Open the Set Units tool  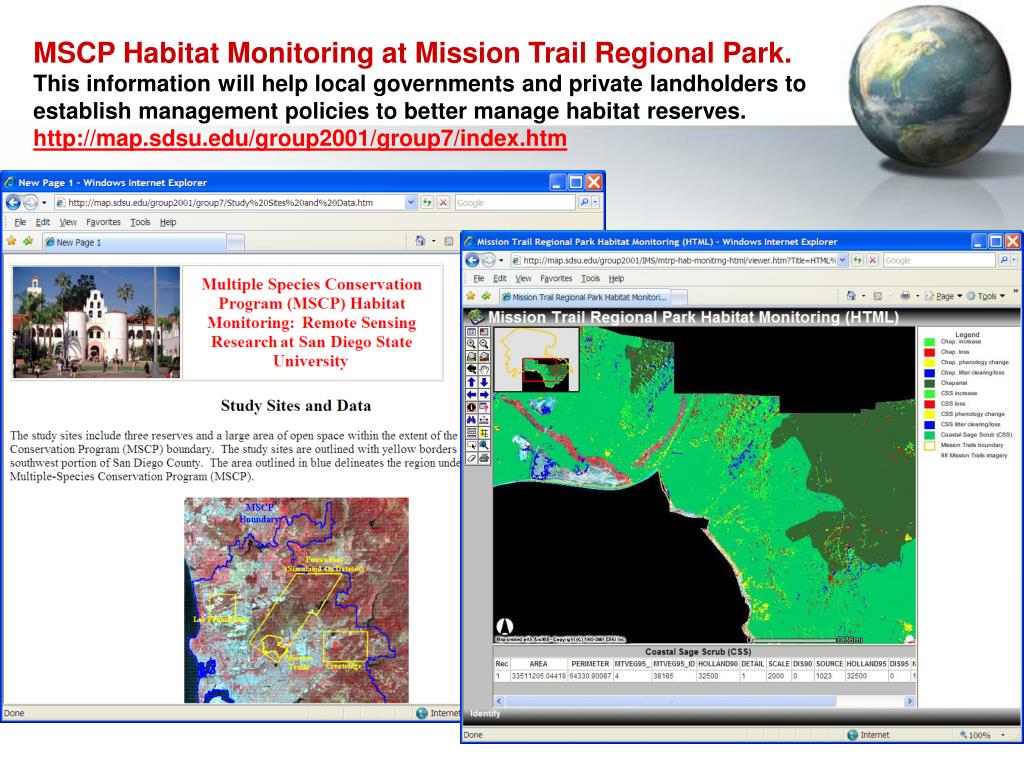coord(472,432)
